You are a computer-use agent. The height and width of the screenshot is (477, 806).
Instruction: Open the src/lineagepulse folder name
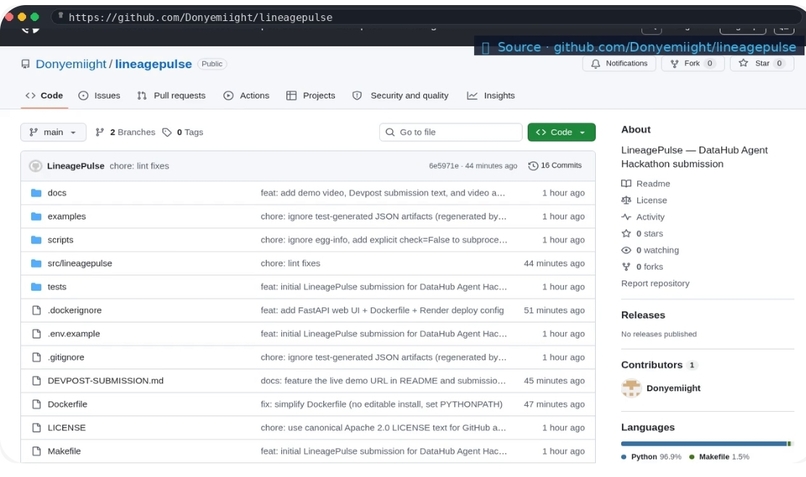[80, 263]
